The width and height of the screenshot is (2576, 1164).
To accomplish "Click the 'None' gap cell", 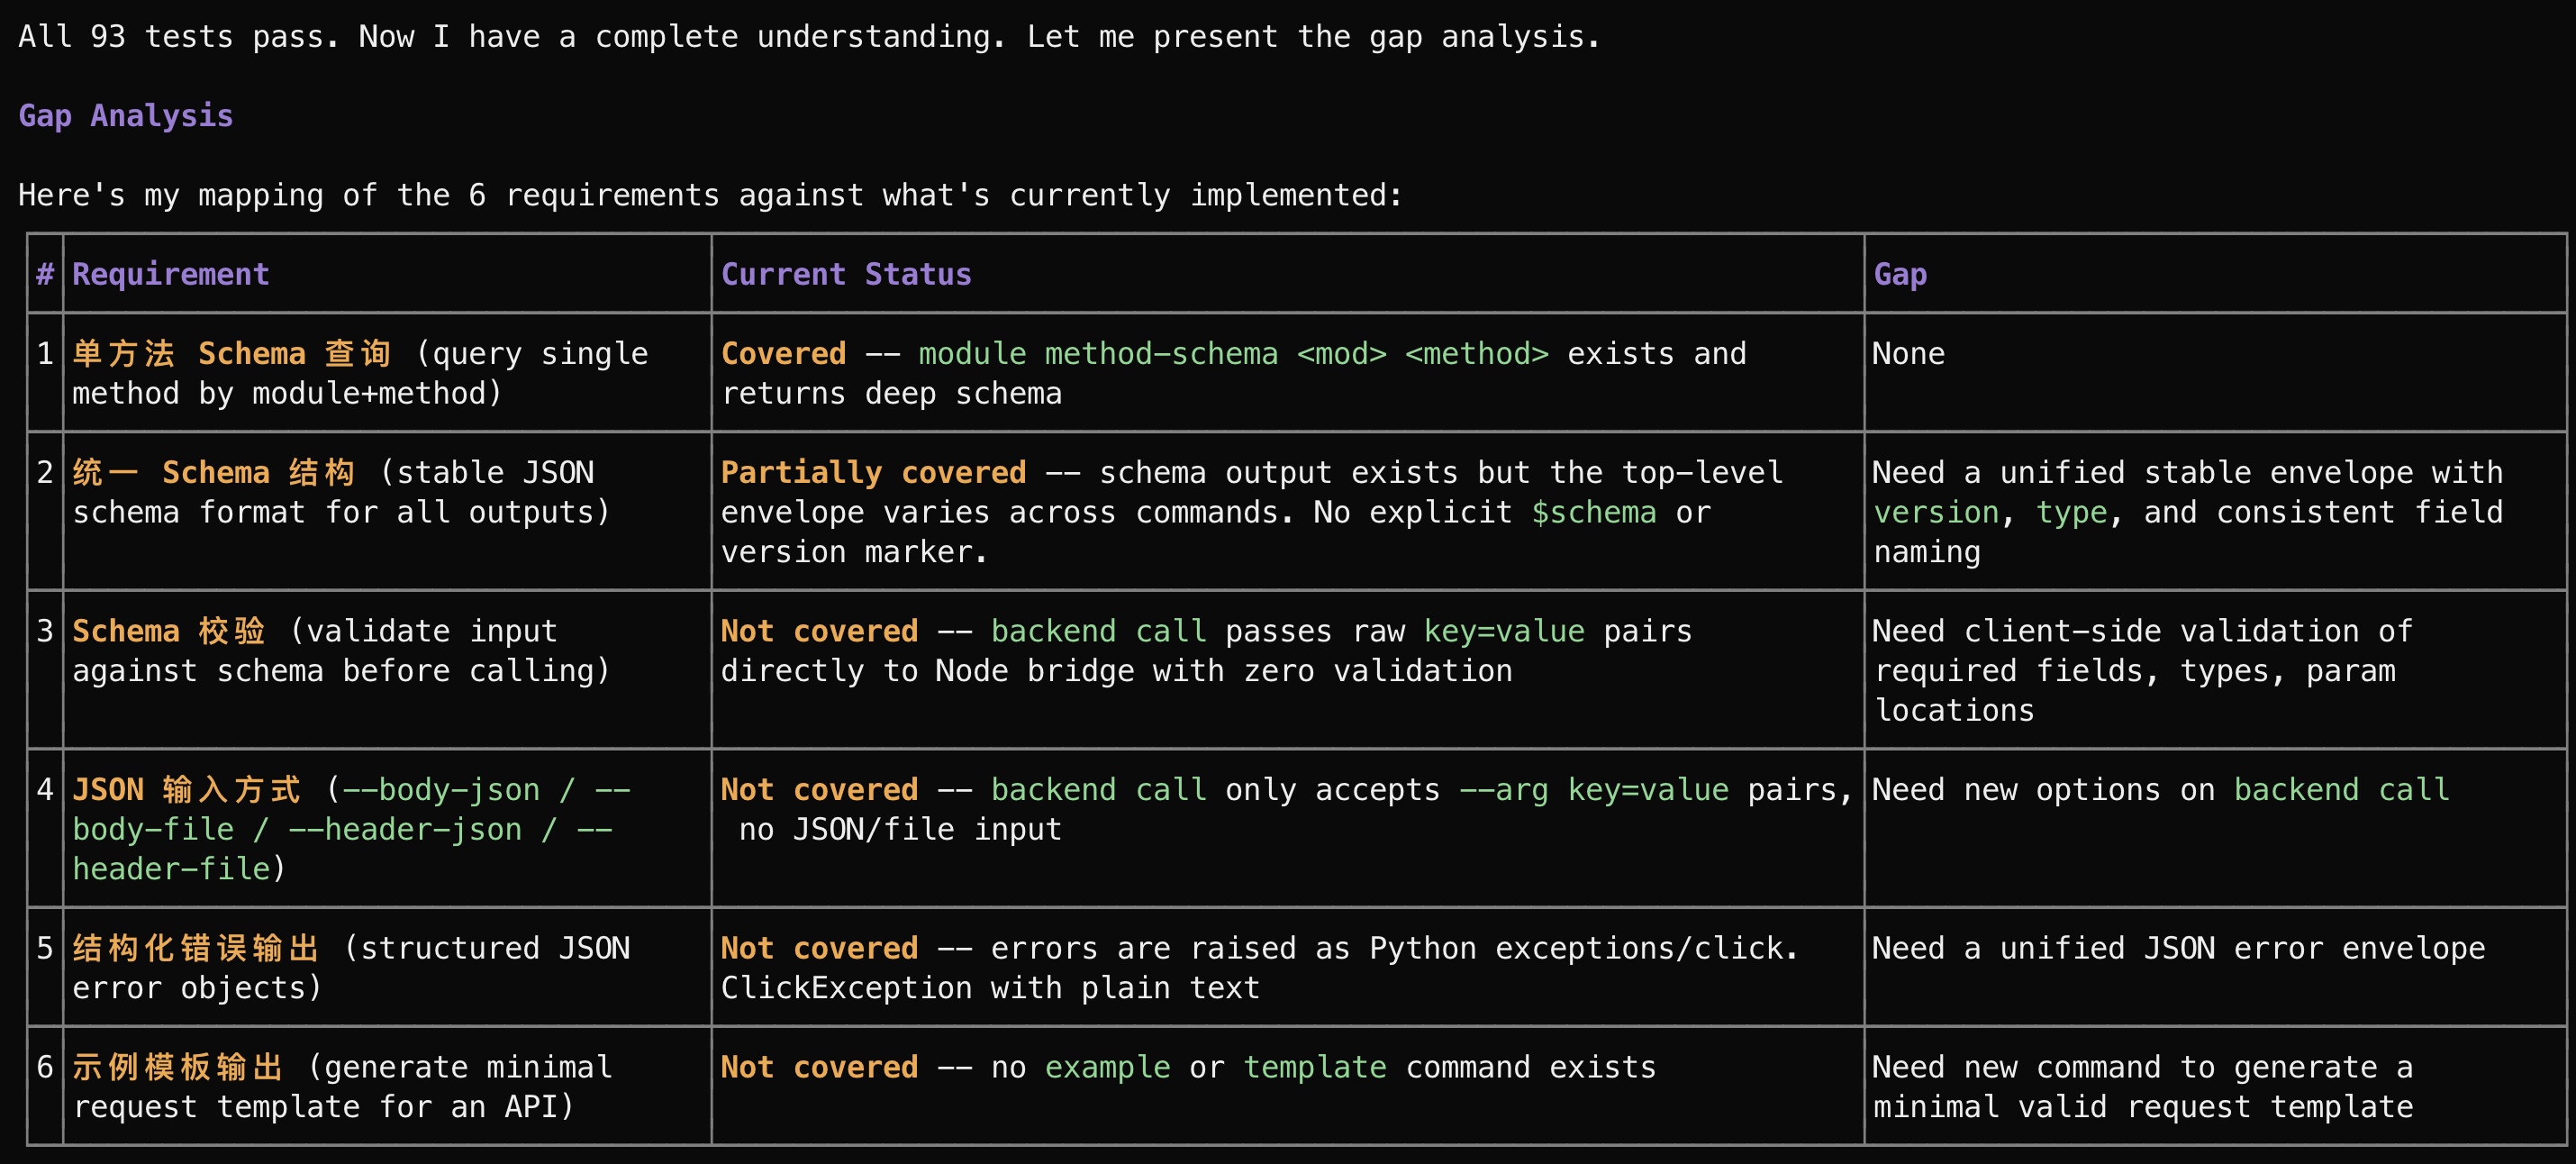I will coord(1908,354).
